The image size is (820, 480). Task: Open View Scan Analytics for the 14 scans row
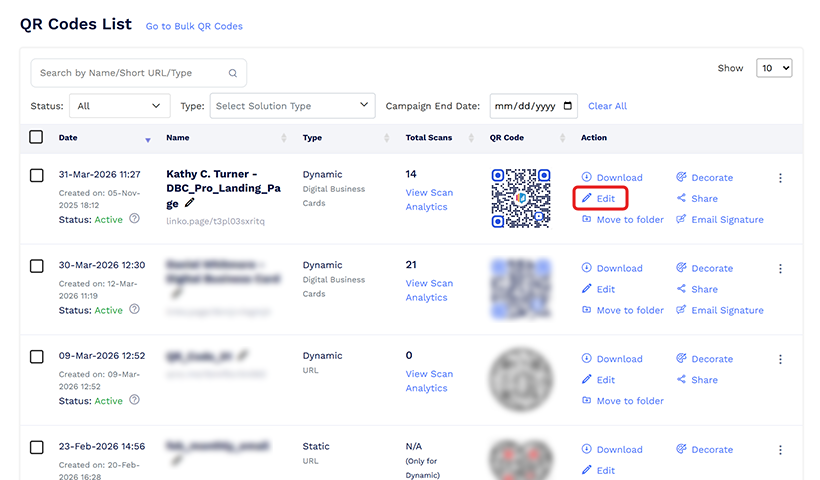429,200
